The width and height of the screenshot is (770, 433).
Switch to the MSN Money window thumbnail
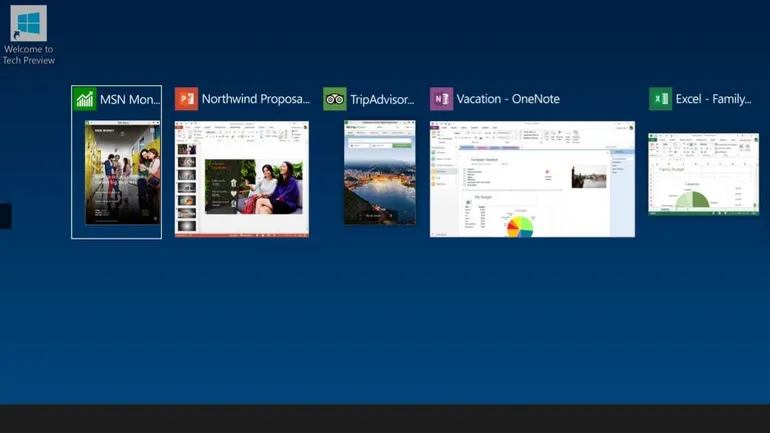(123, 173)
